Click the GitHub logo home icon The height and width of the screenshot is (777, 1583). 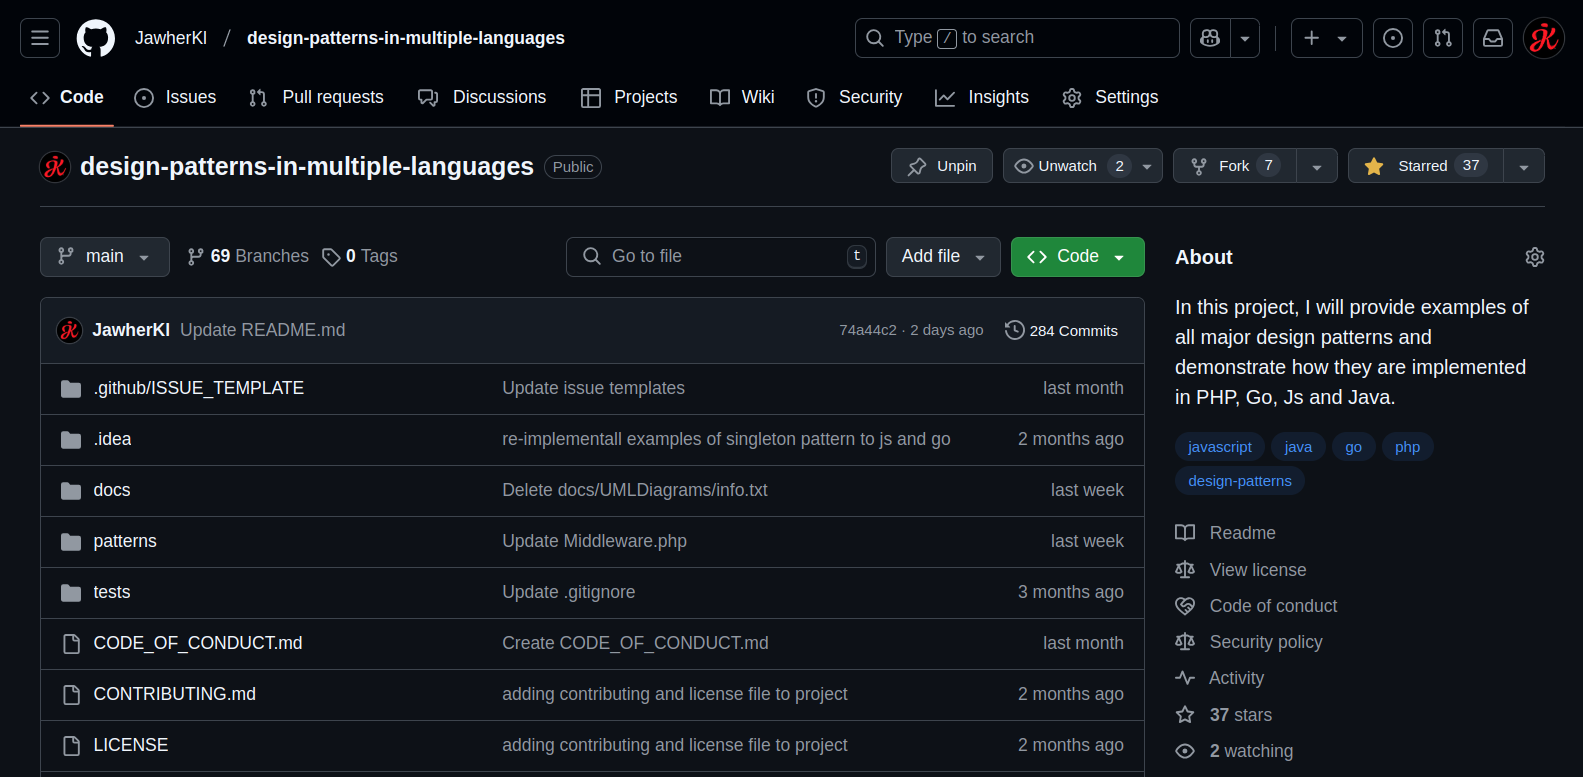(96, 38)
